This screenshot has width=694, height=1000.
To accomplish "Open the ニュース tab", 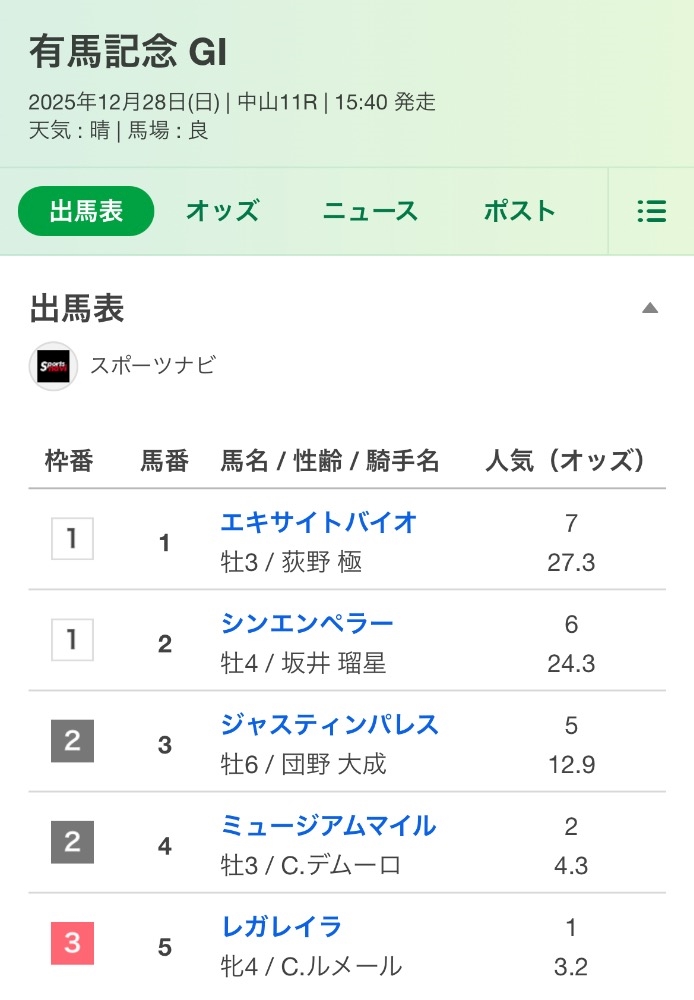I will (x=370, y=212).
